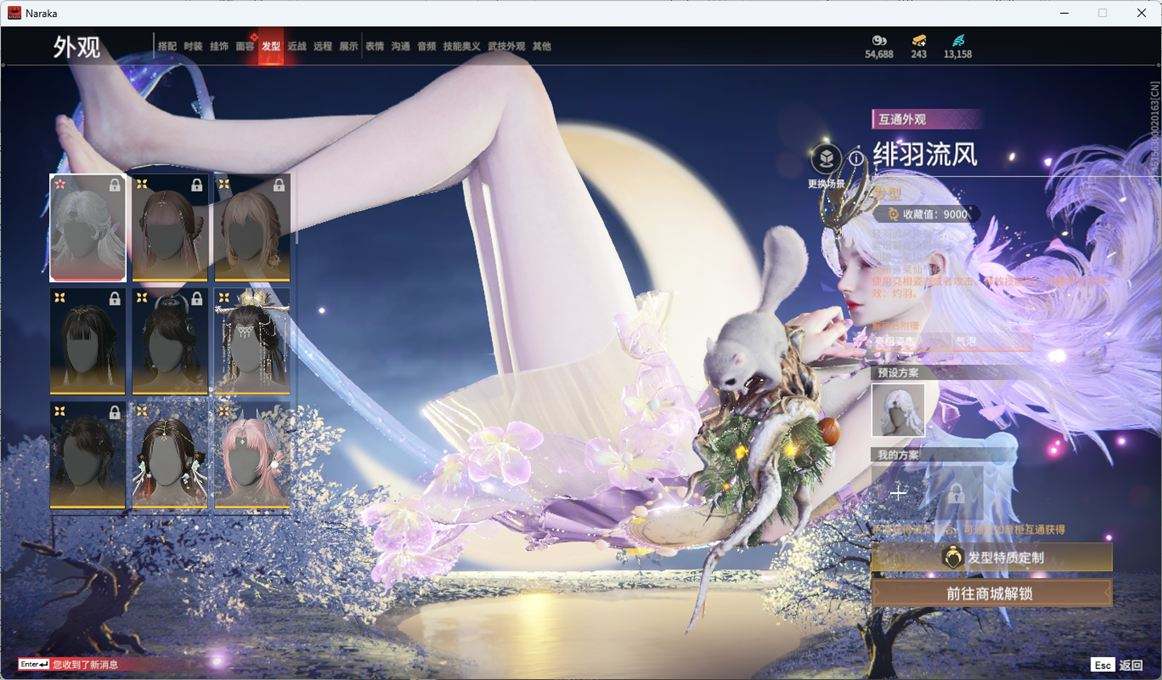Click the Naraka app icon in title bar

pos(14,13)
